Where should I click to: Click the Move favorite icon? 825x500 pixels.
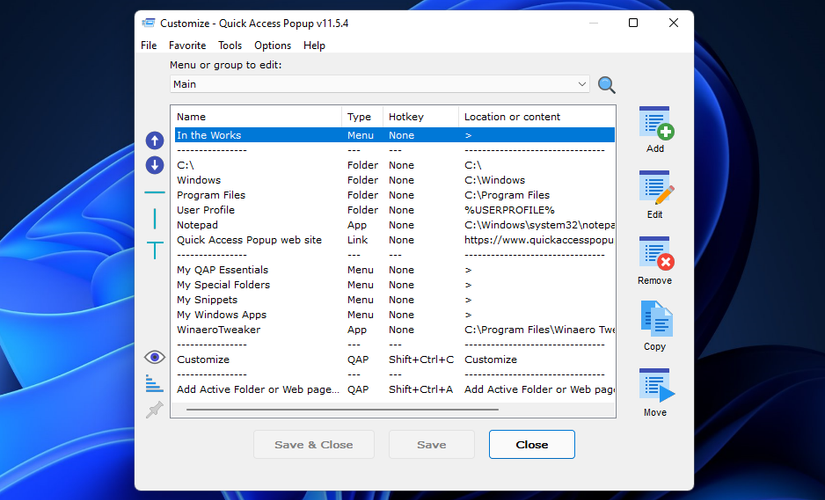point(656,385)
